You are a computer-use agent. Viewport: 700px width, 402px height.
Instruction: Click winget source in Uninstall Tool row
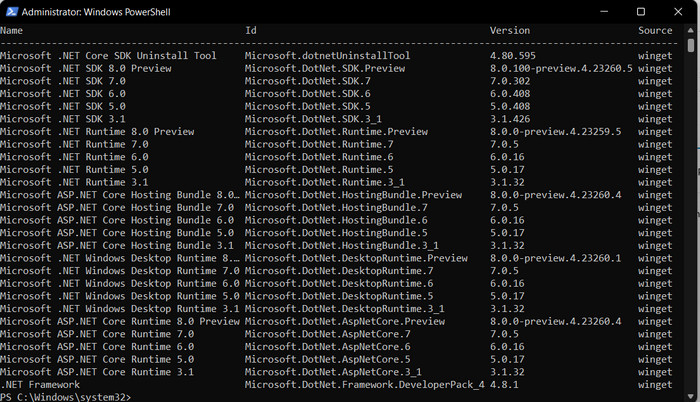(655, 56)
